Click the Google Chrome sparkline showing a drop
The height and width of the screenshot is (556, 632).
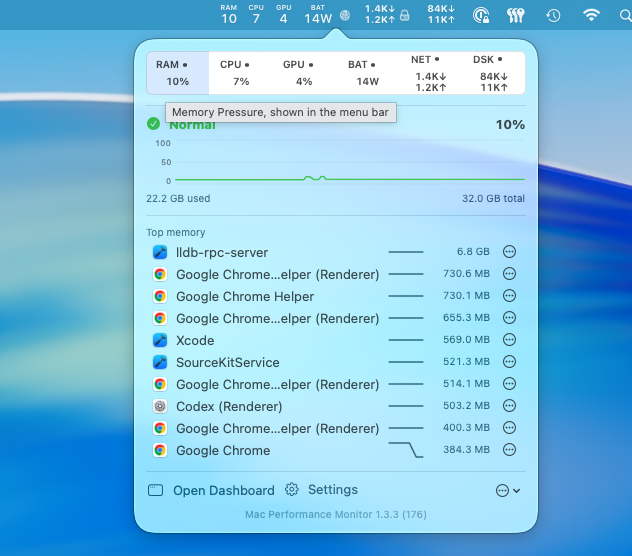click(406, 450)
